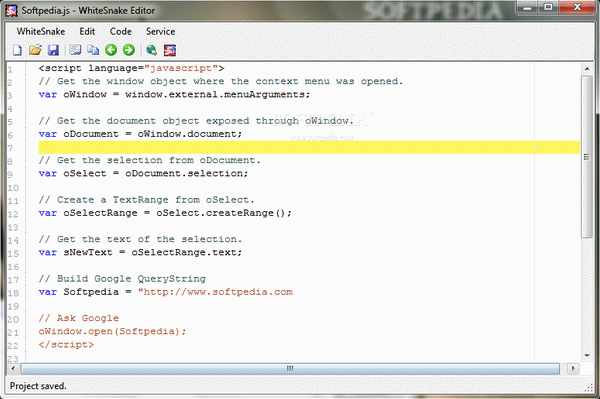Image resolution: width=600 pixels, height=399 pixels.
Task: Click the vertical scrollbar up arrow
Action: tap(587, 69)
